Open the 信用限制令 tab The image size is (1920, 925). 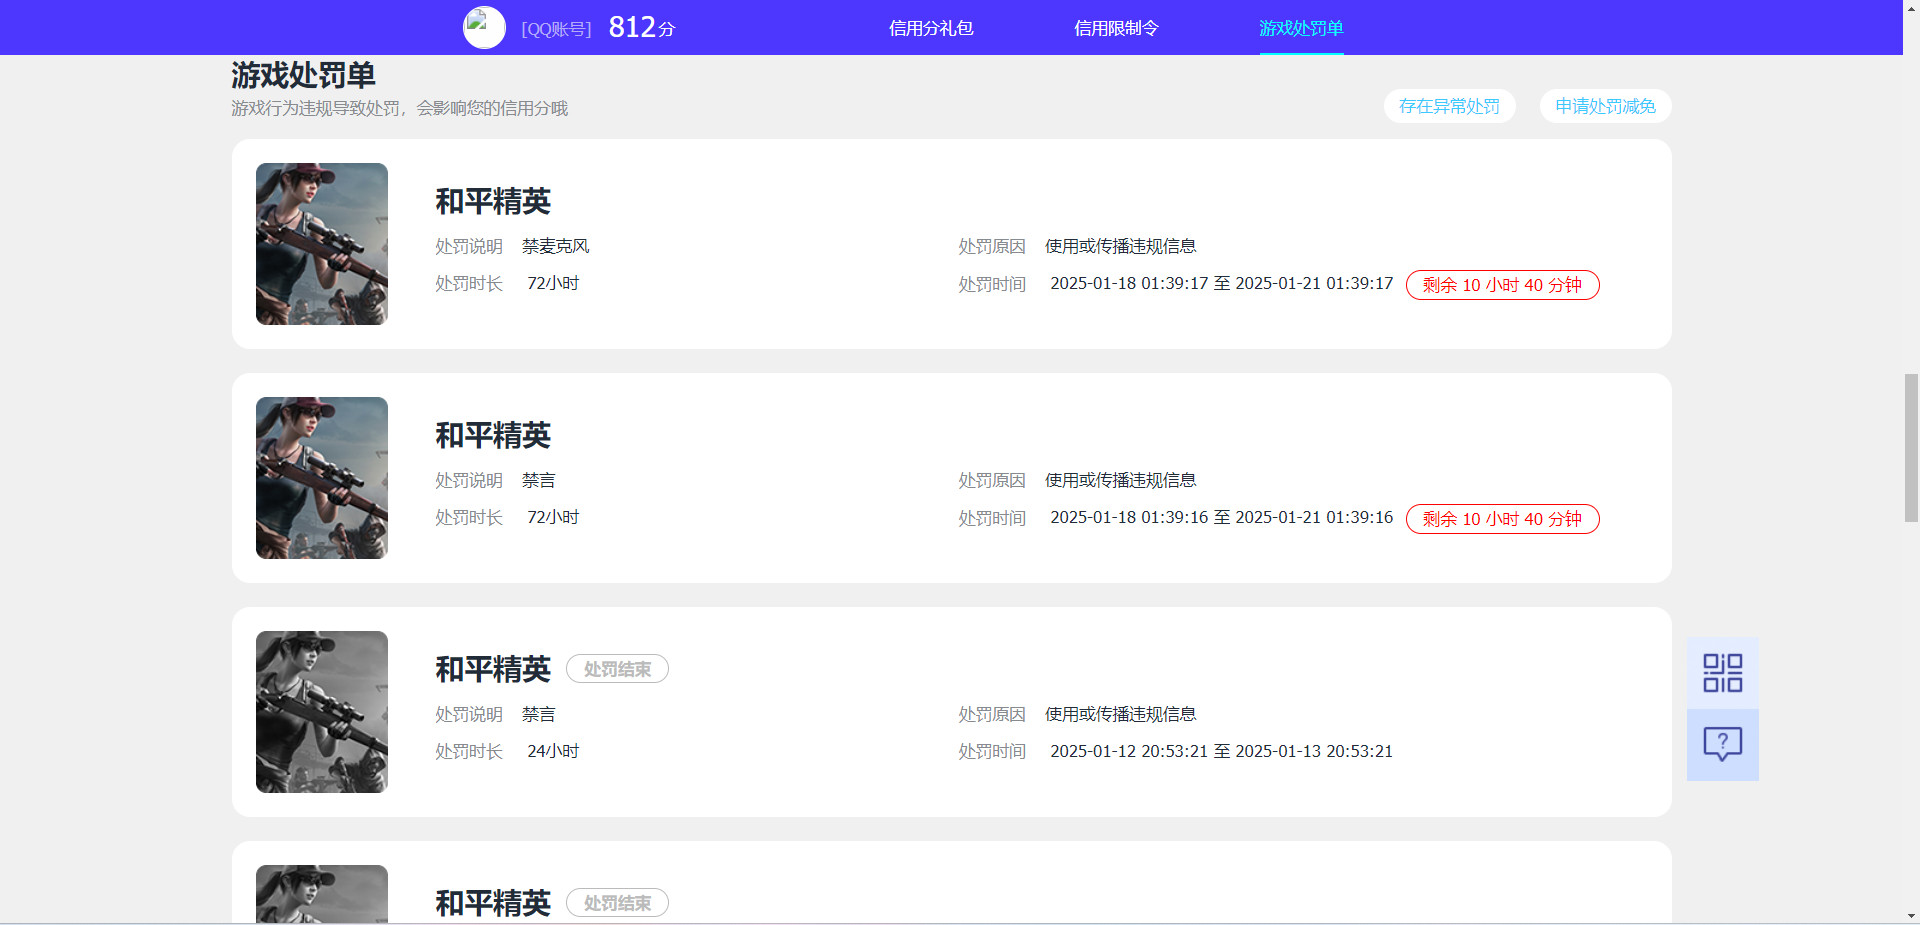[x=1116, y=28]
